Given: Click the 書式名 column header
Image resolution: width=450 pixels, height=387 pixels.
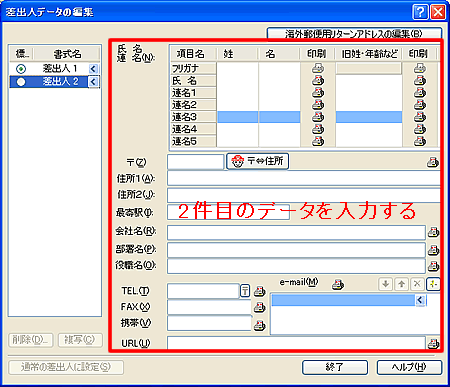Looking at the screenshot, I should [67, 54].
